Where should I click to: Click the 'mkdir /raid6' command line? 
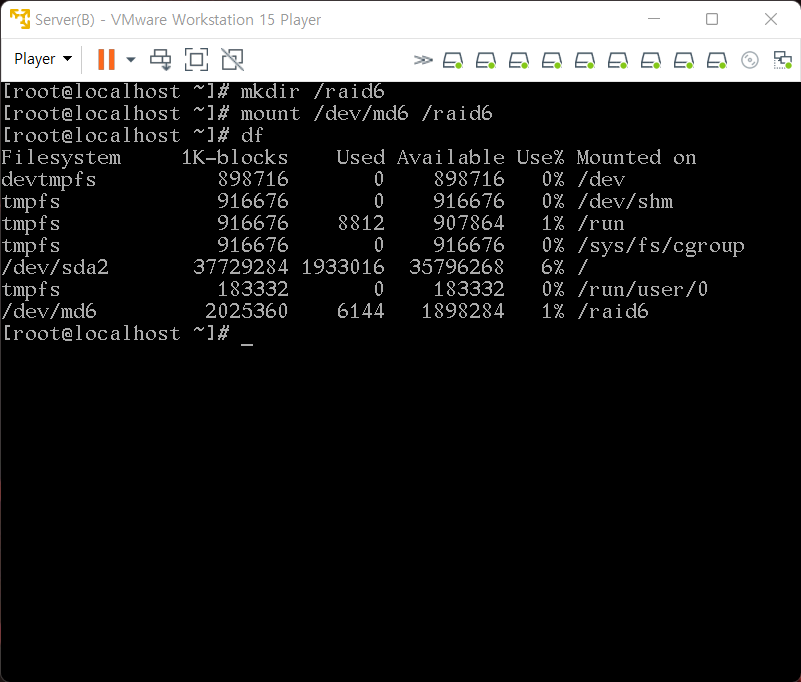pyautogui.click(x=312, y=91)
